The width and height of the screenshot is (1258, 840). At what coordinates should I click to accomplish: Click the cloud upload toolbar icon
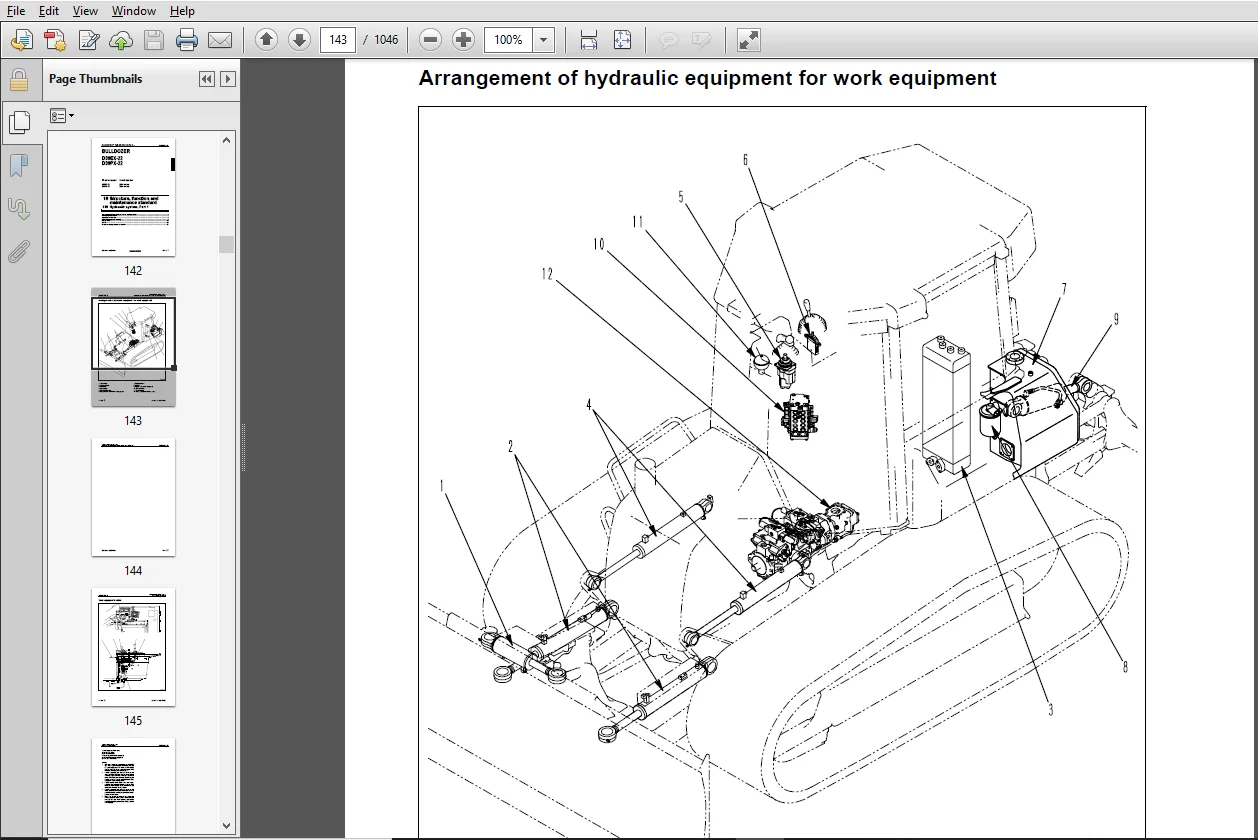coord(121,40)
